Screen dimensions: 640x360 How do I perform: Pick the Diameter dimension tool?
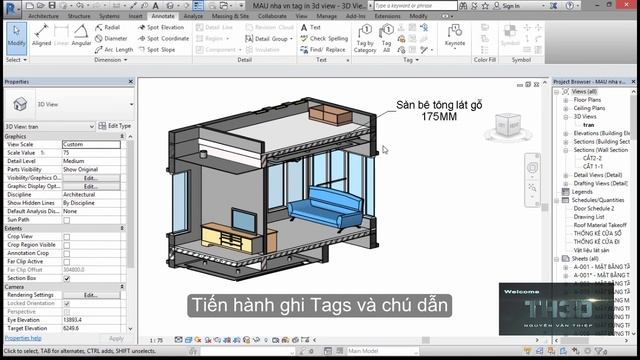tap(111, 38)
